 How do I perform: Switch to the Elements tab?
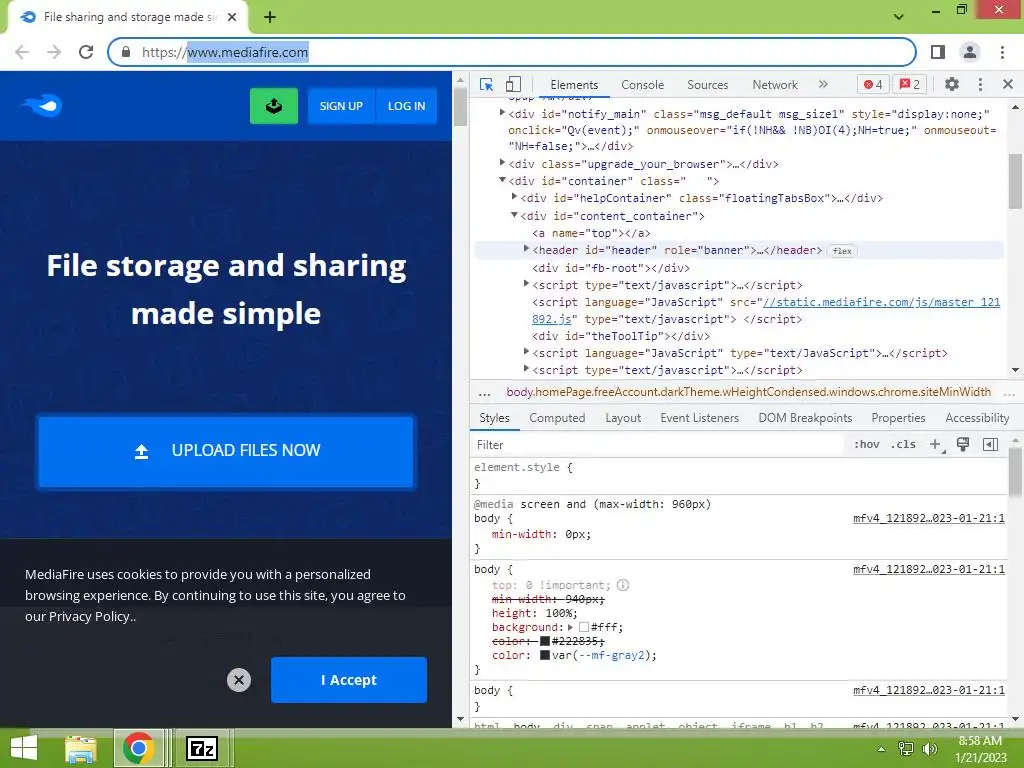tap(574, 85)
